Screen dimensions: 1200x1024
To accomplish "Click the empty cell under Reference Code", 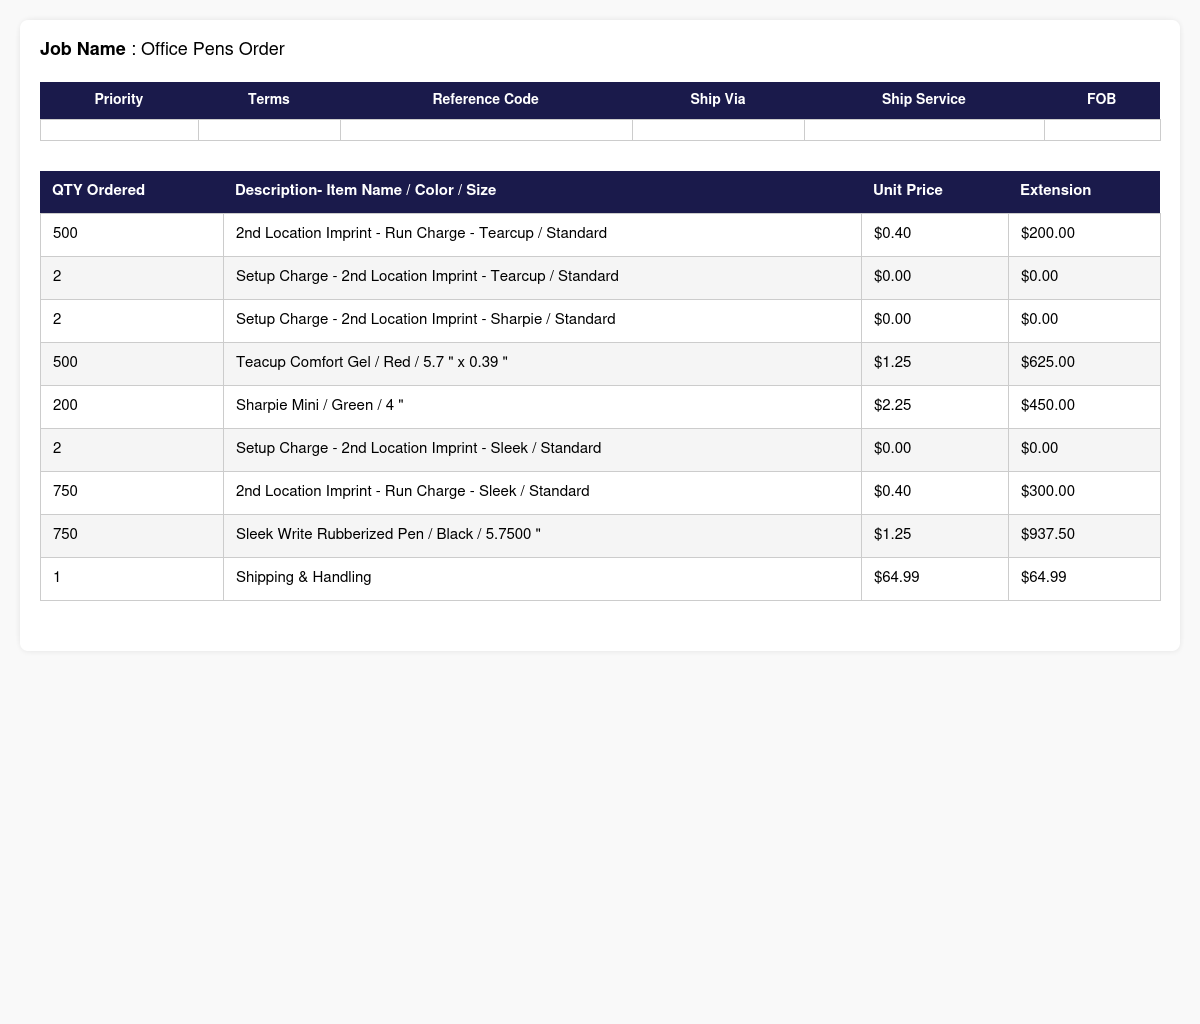I will coord(486,130).
